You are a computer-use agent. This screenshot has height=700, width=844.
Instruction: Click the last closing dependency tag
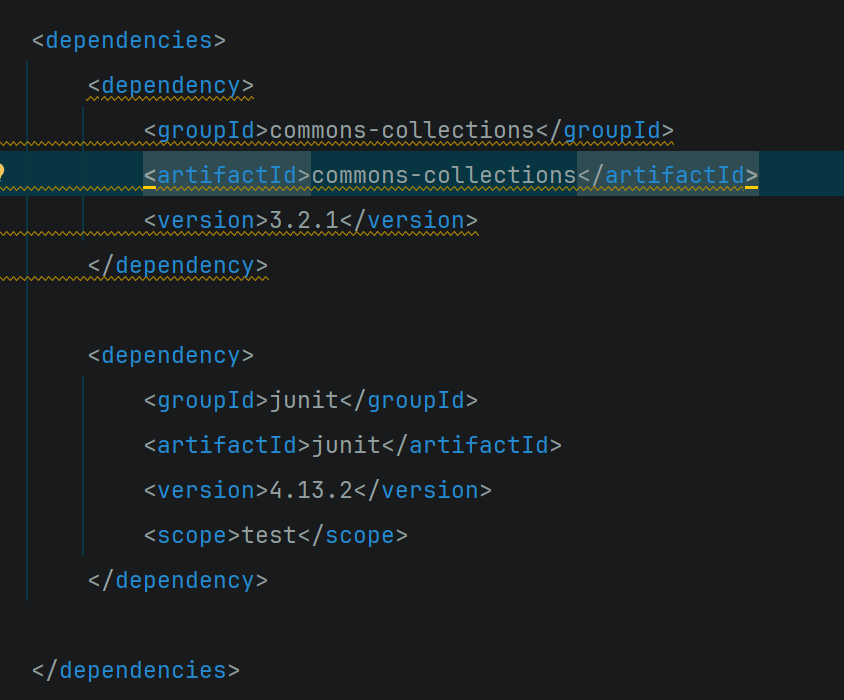[x=178, y=580]
